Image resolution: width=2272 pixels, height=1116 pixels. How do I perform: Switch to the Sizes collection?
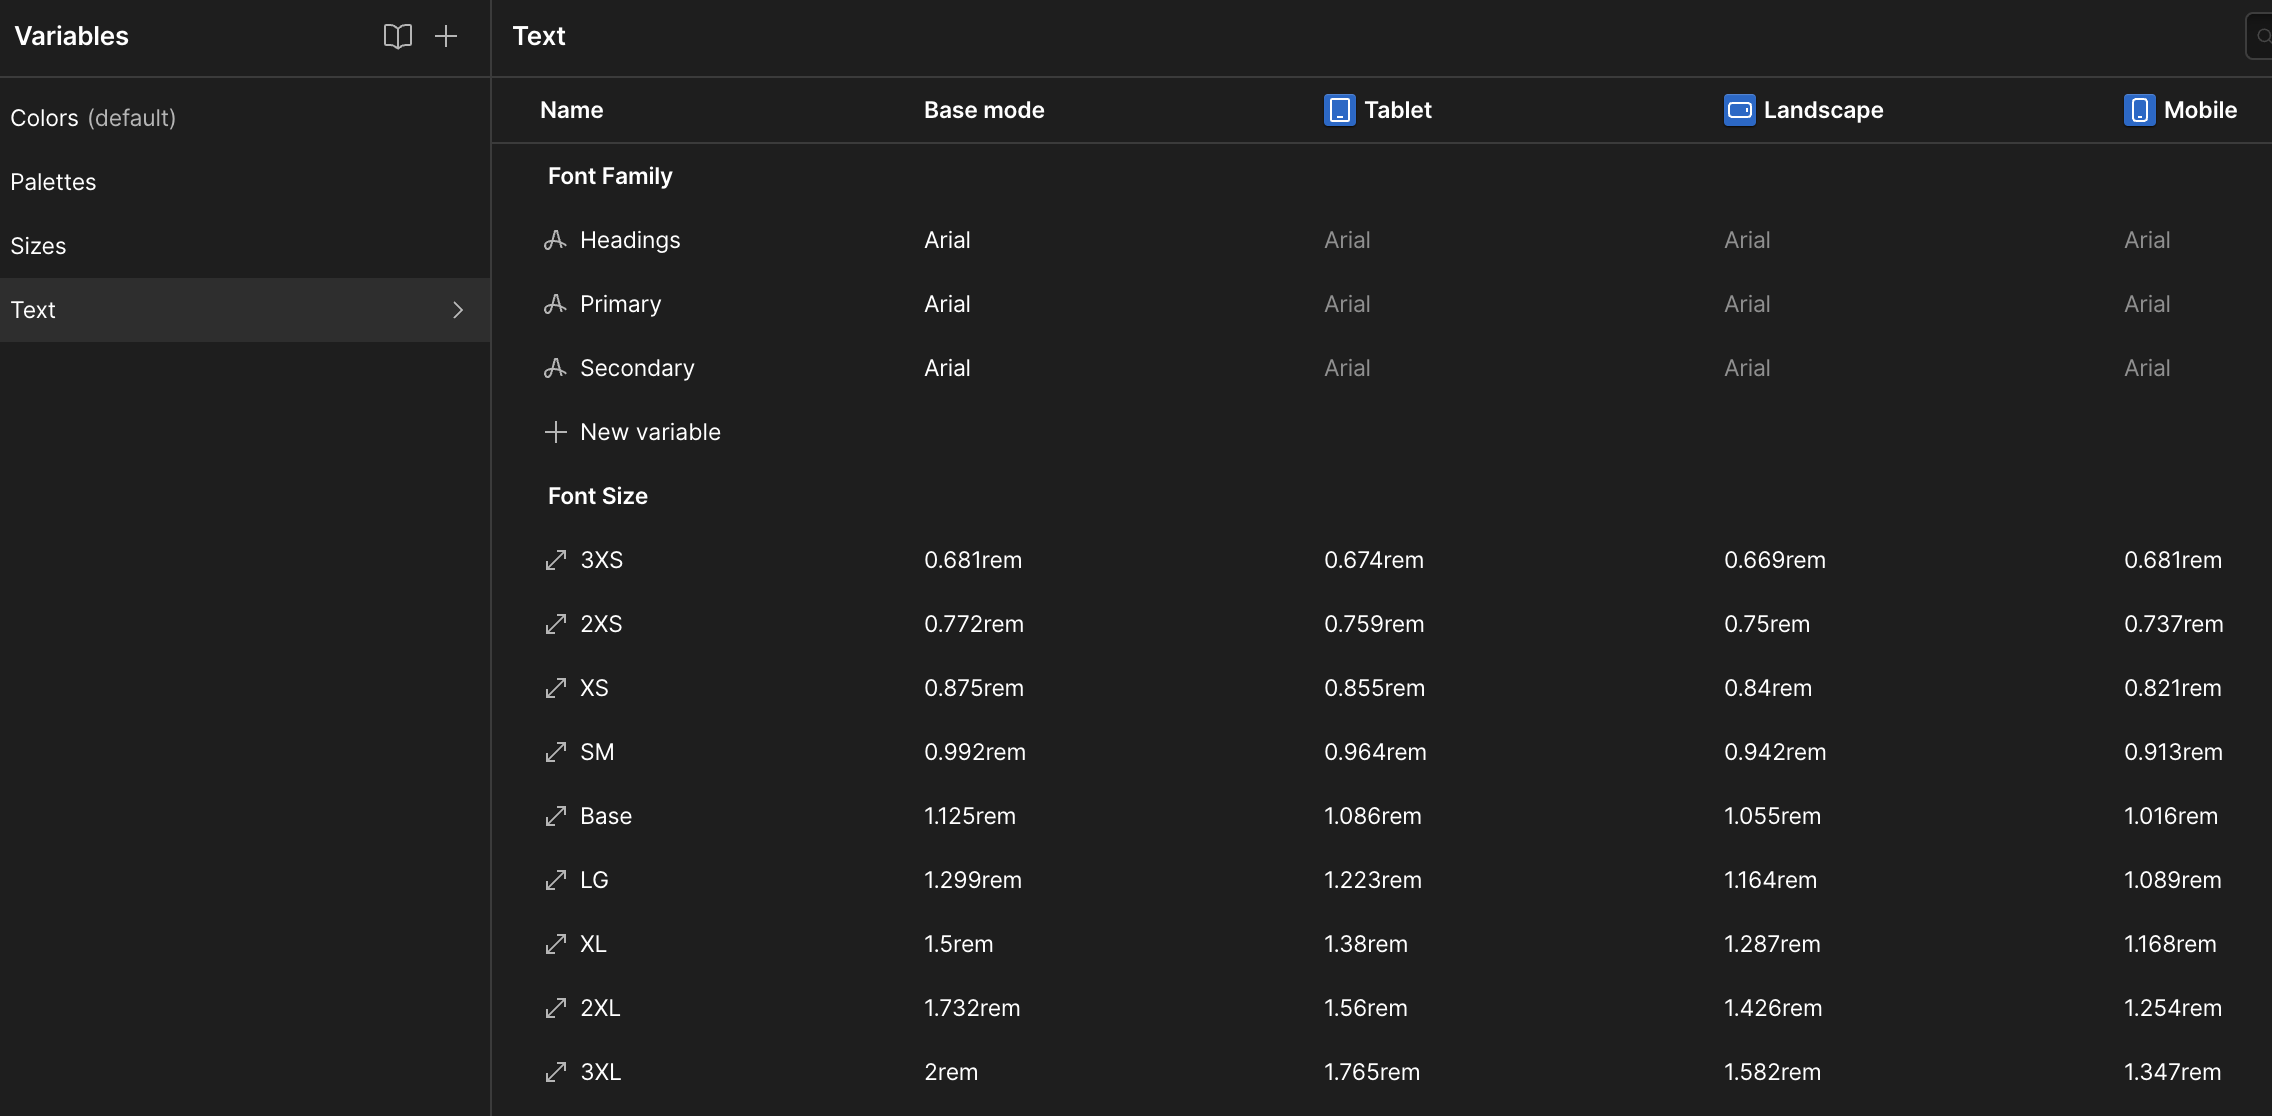click(x=38, y=246)
